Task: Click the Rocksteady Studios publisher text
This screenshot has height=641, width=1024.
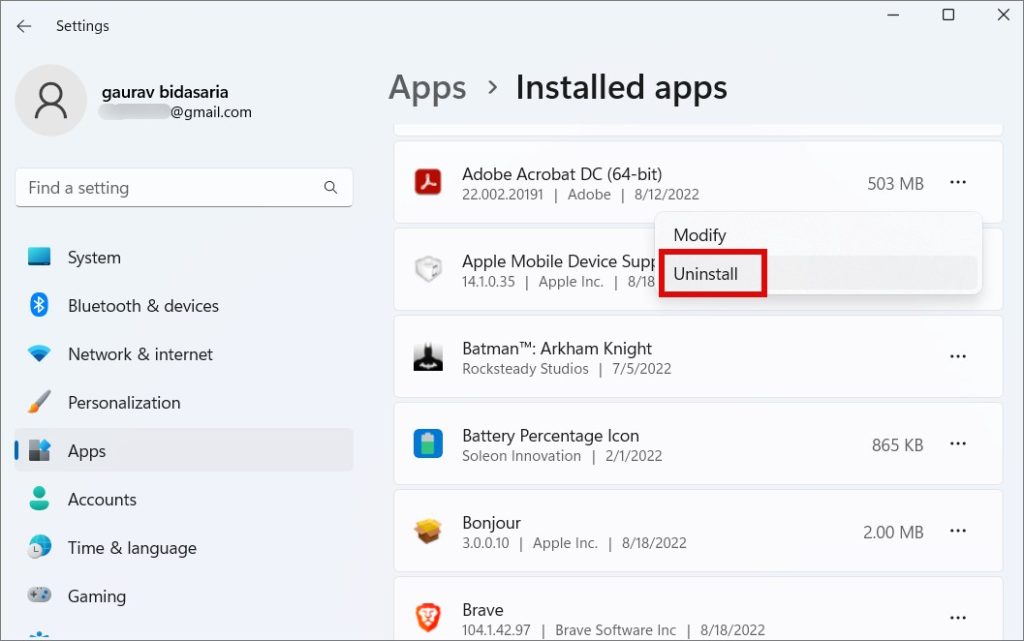Action: 525,369
